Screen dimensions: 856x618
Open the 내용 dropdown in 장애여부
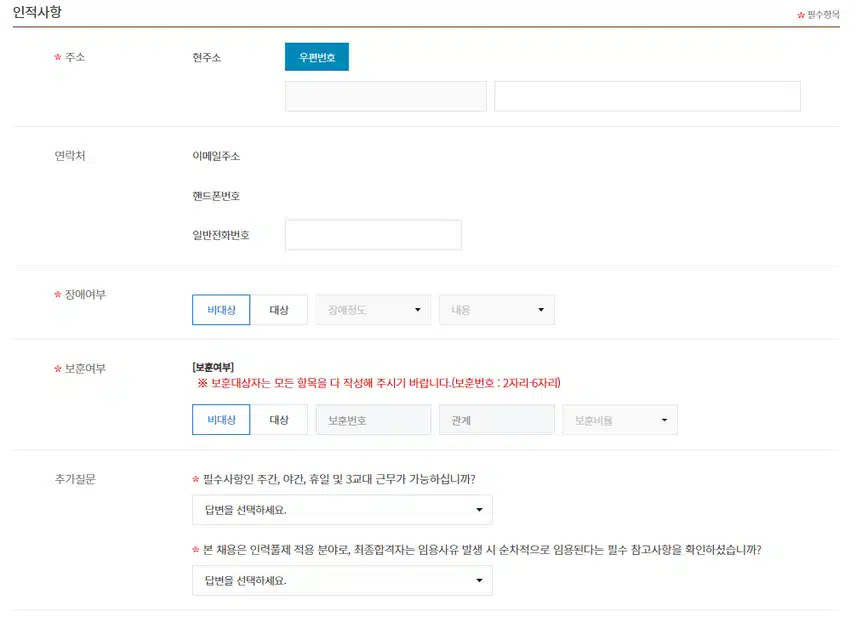click(497, 310)
